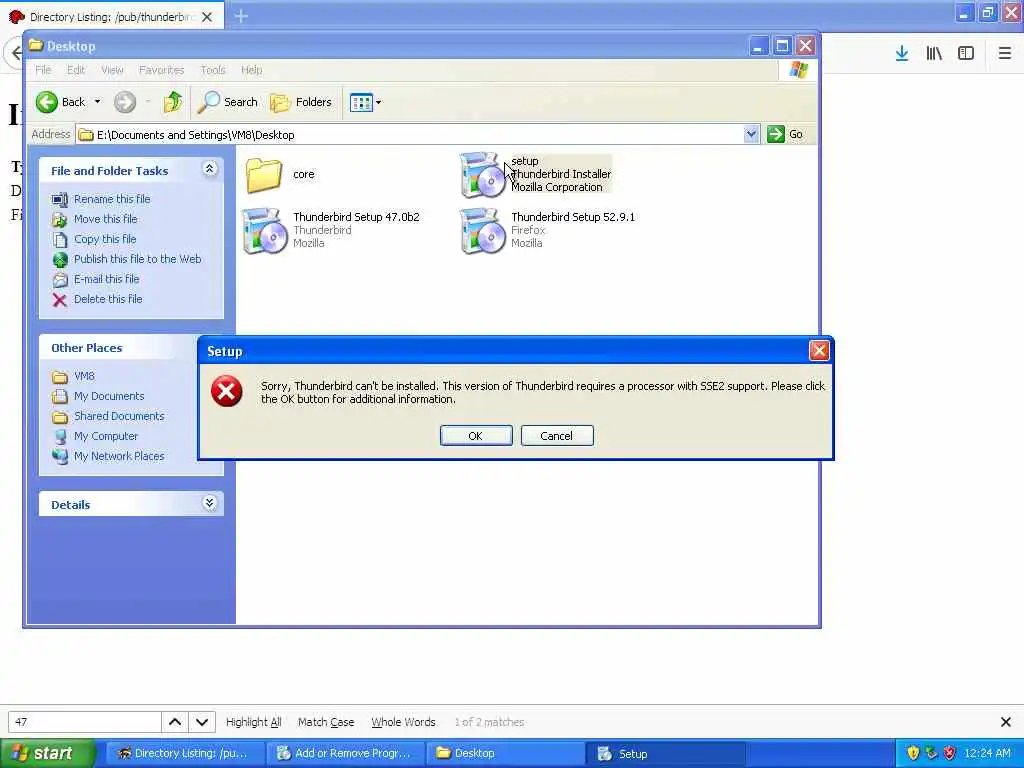
Task: Close the Setup error dialog
Action: 819,351
